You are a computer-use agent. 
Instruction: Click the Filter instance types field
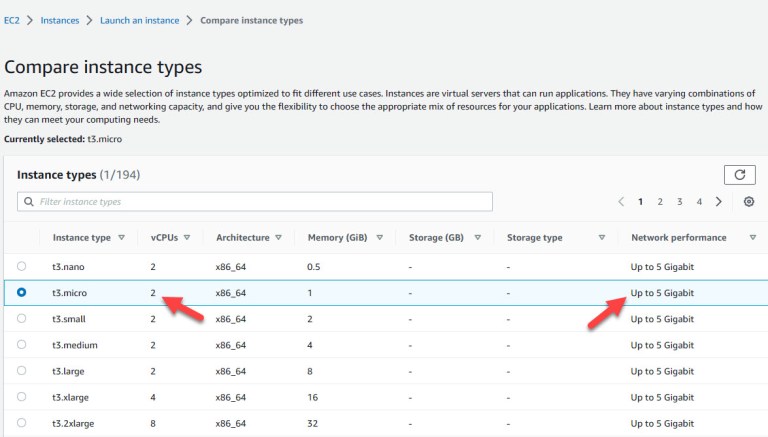tap(255, 201)
